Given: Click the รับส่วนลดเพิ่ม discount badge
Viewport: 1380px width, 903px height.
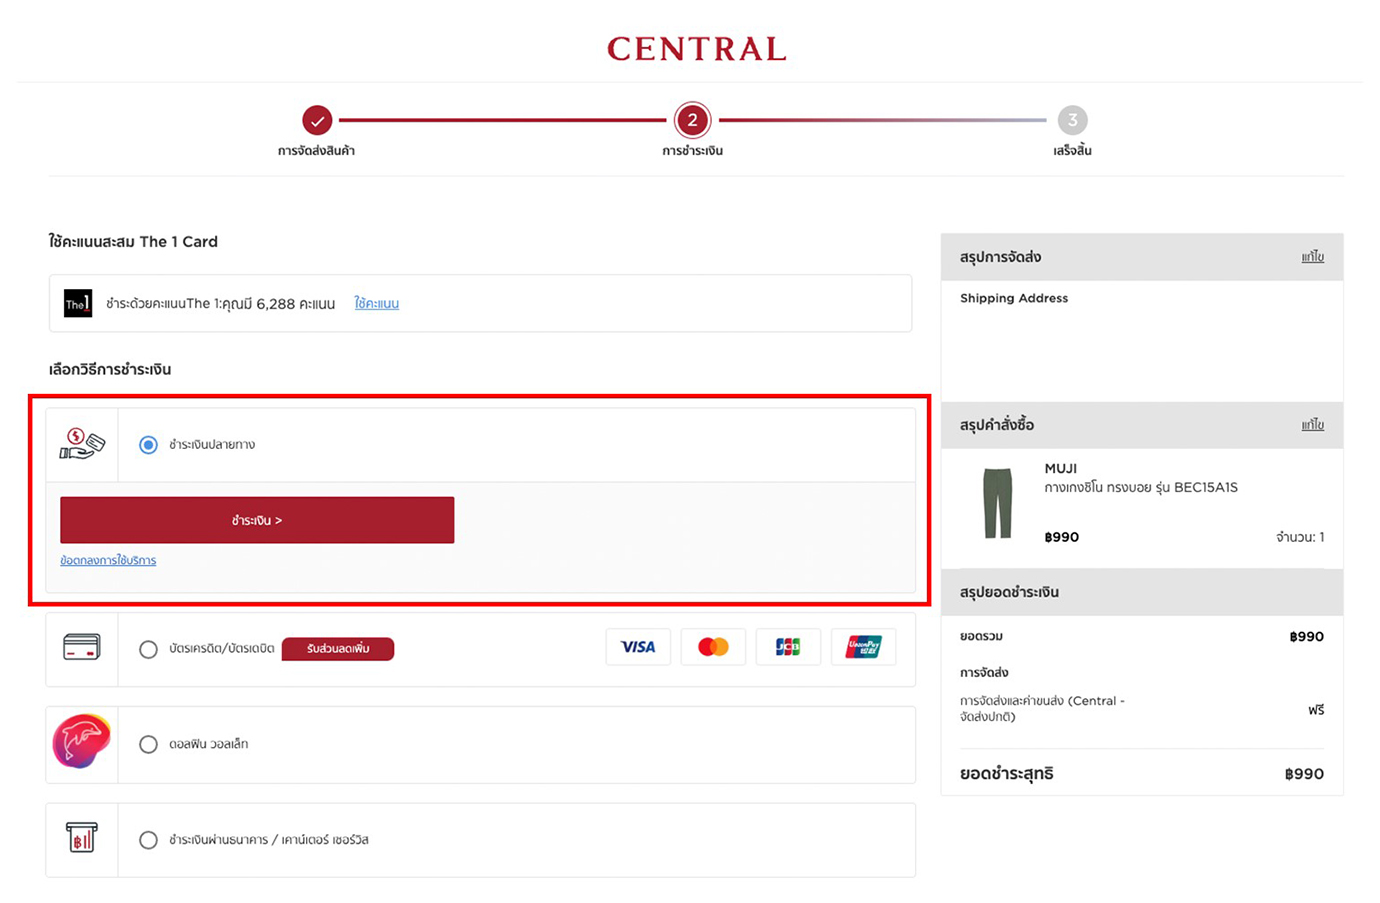Looking at the screenshot, I should pyautogui.click(x=338, y=649).
